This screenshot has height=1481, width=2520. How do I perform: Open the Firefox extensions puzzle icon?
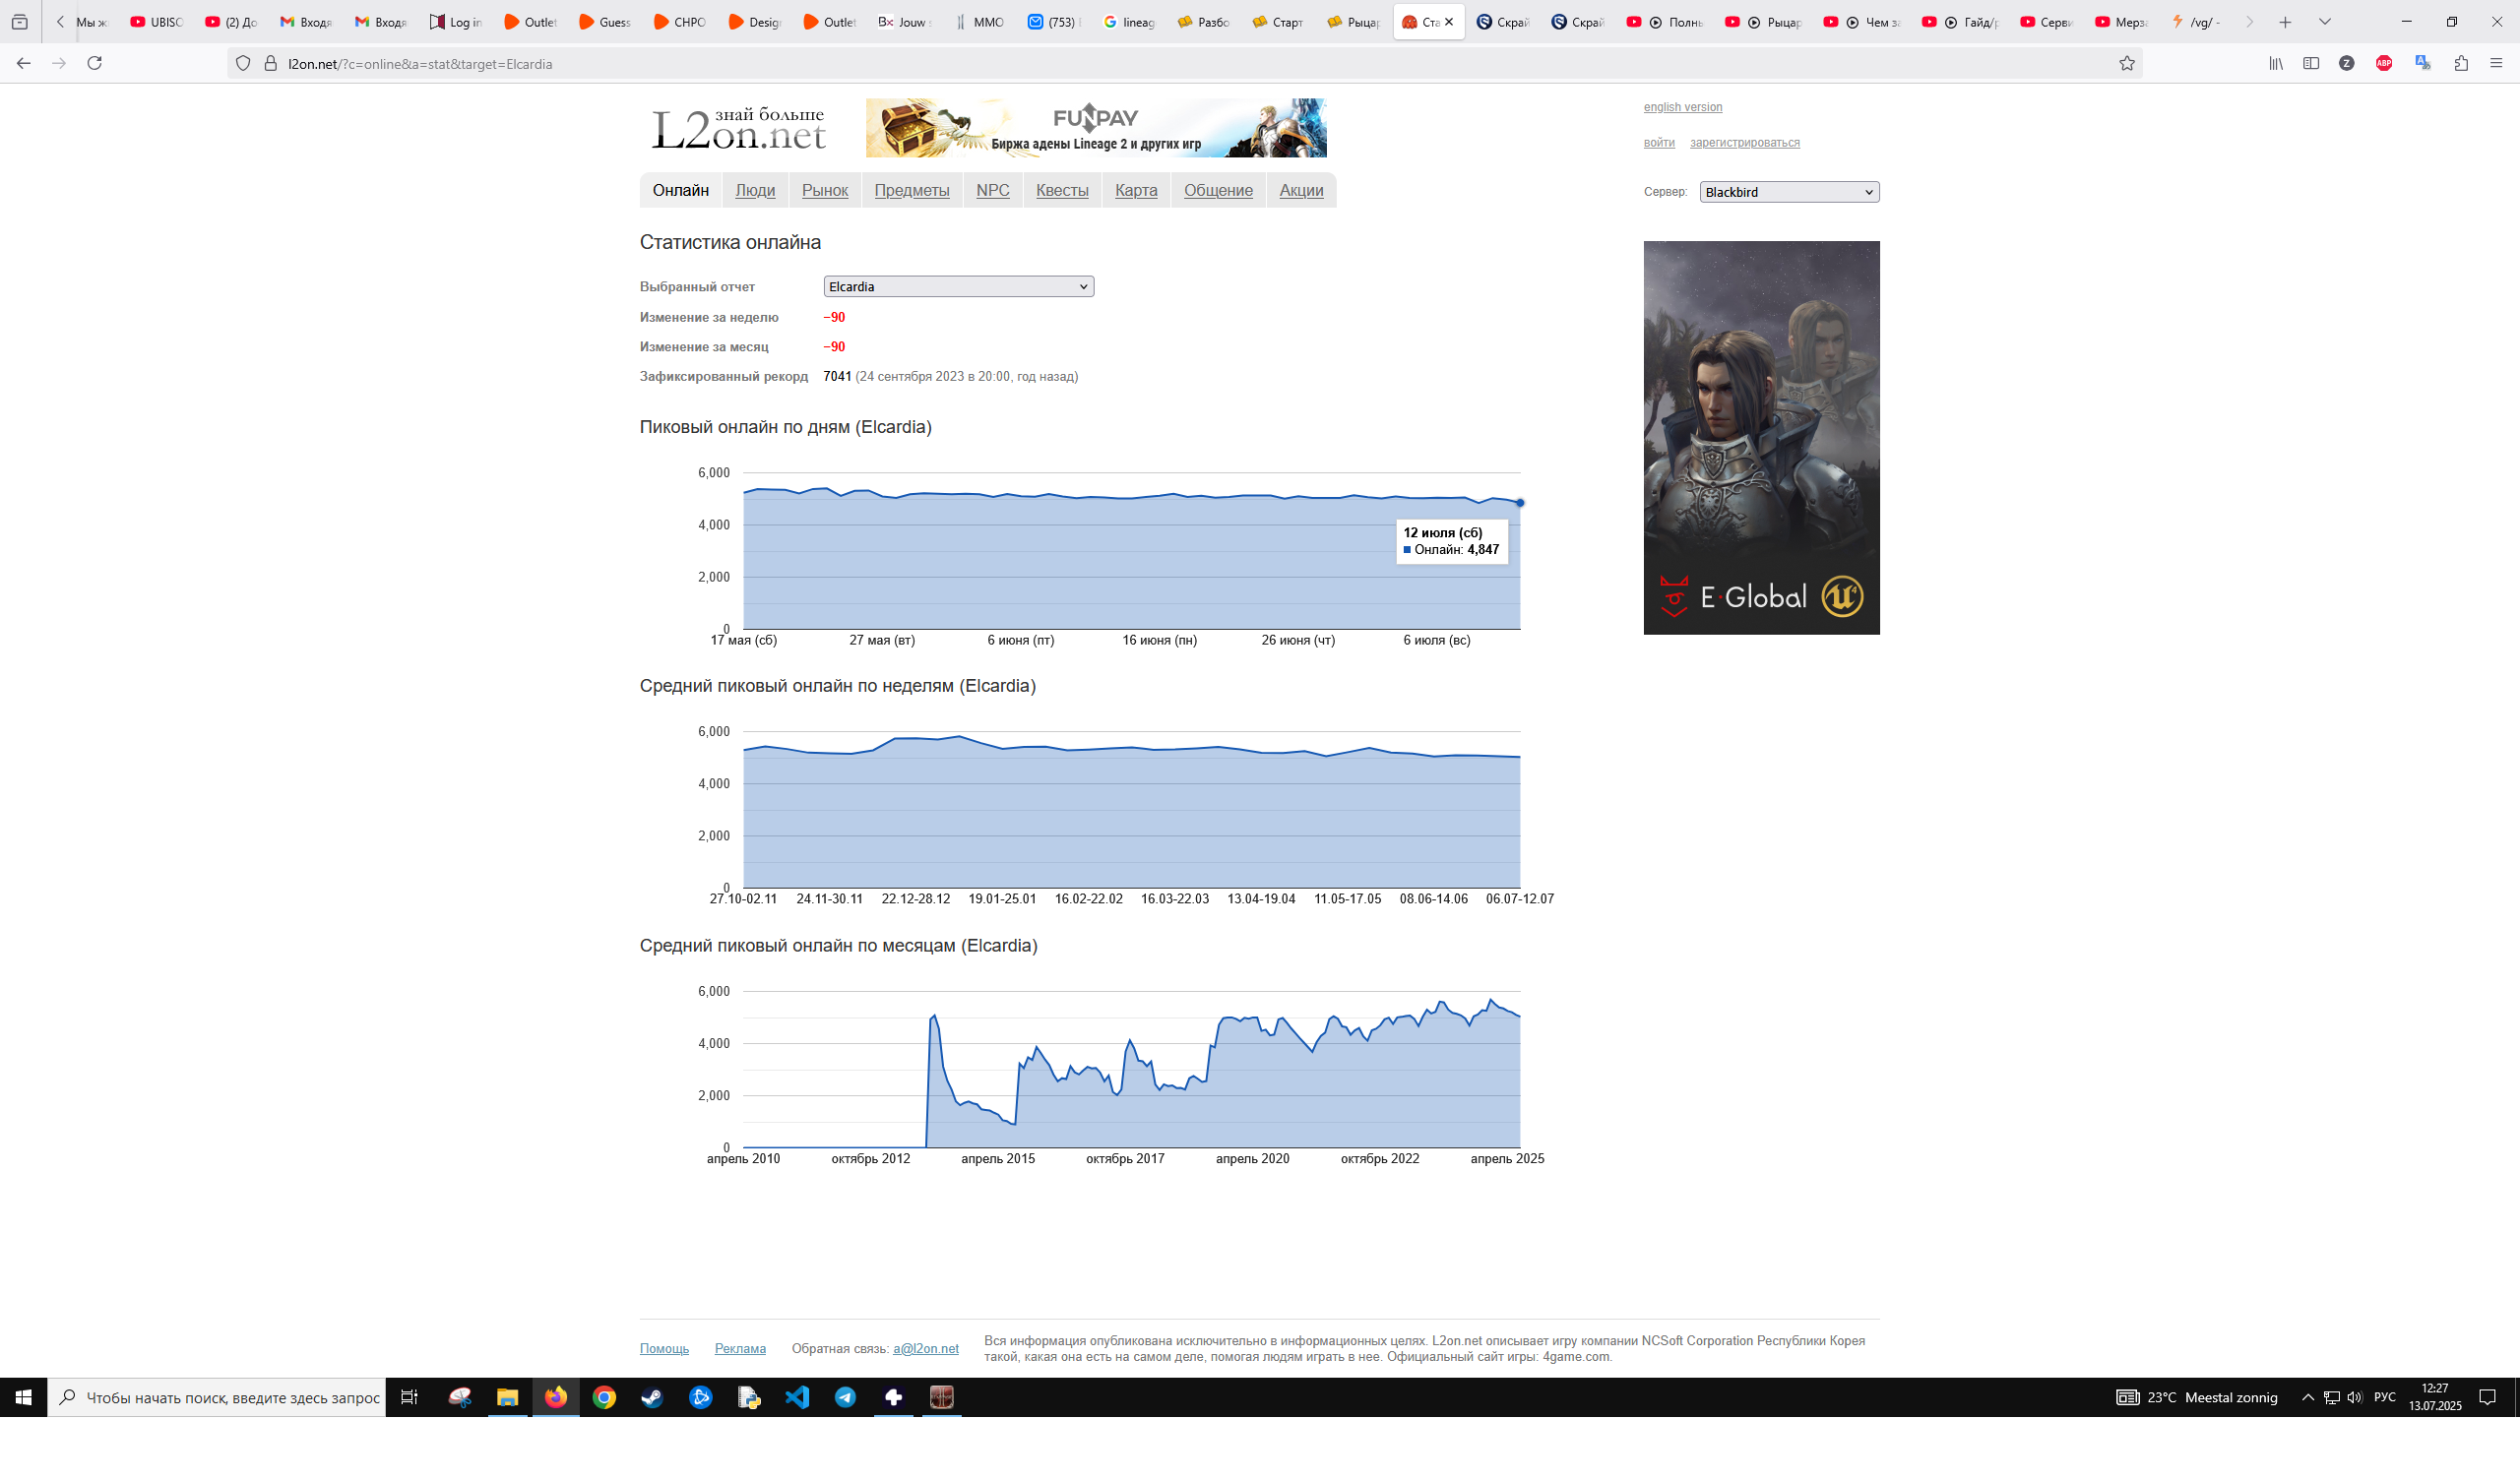point(2461,63)
